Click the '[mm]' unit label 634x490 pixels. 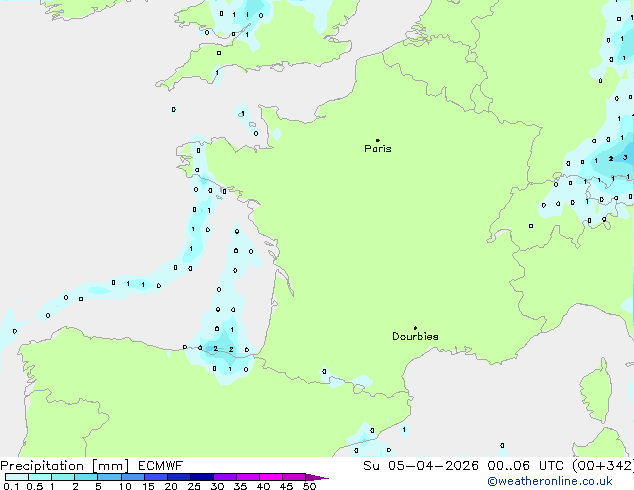click(x=110, y=466)
